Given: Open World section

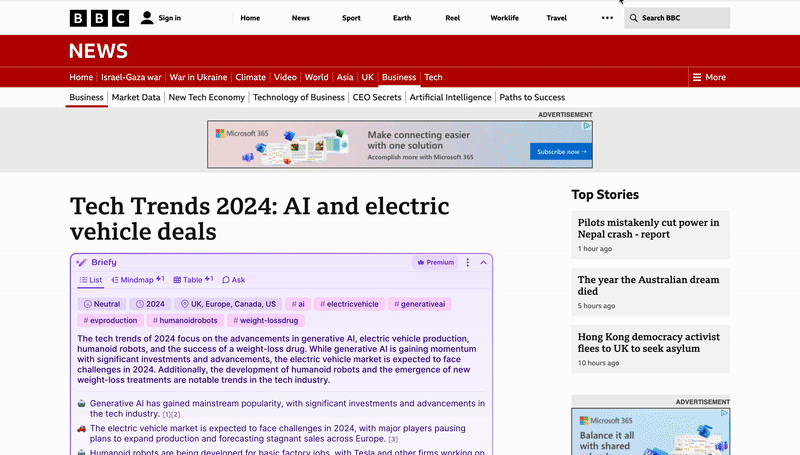Looking at the screenshot, I should 316,78.
